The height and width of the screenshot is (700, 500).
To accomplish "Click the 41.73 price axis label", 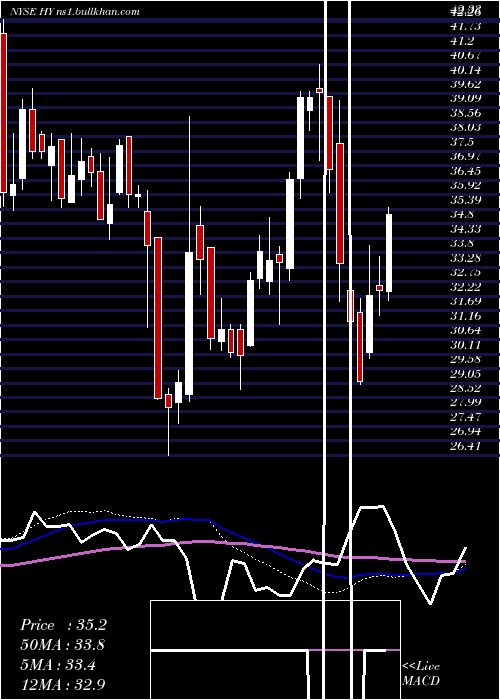I will [x=466, y=27].
